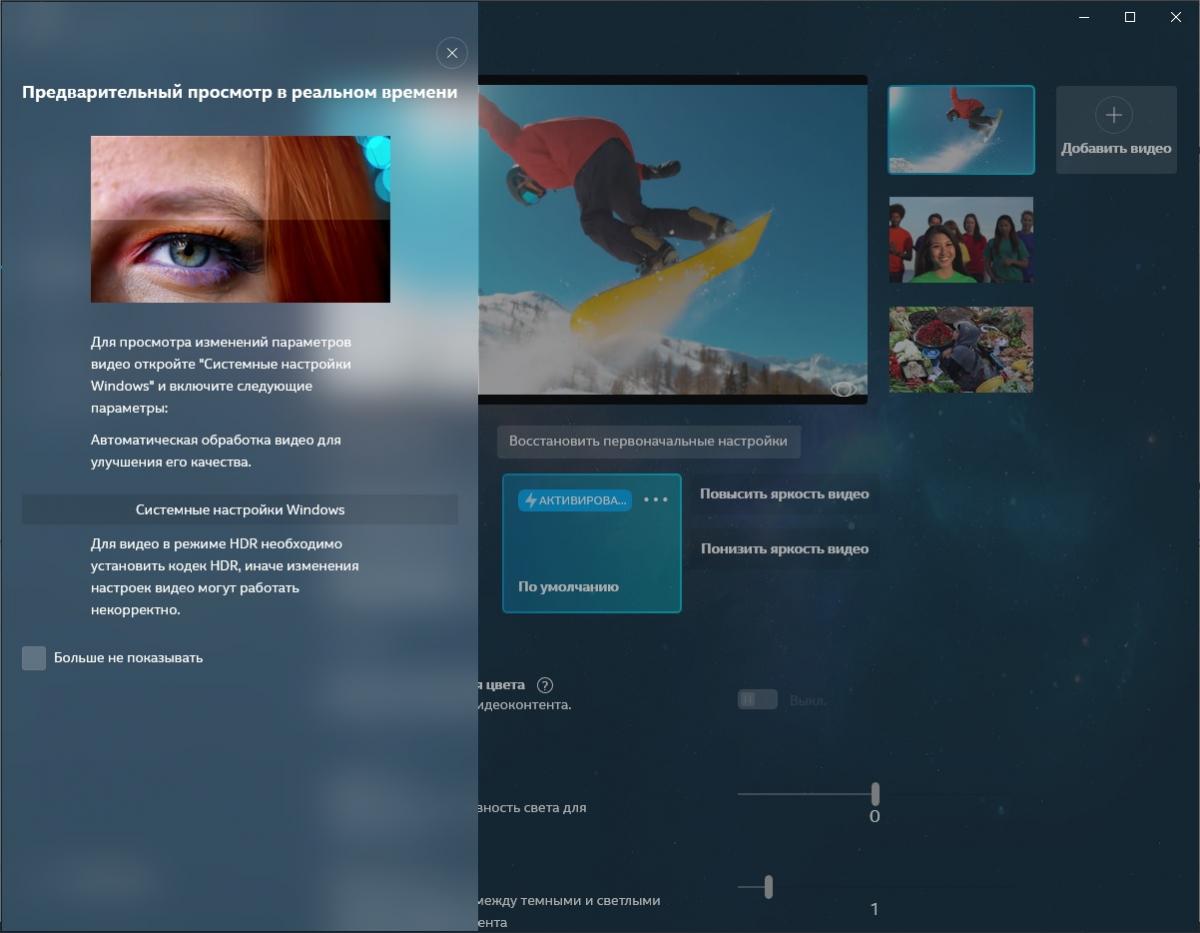Close the real-time preview panel

pos(452,53)
